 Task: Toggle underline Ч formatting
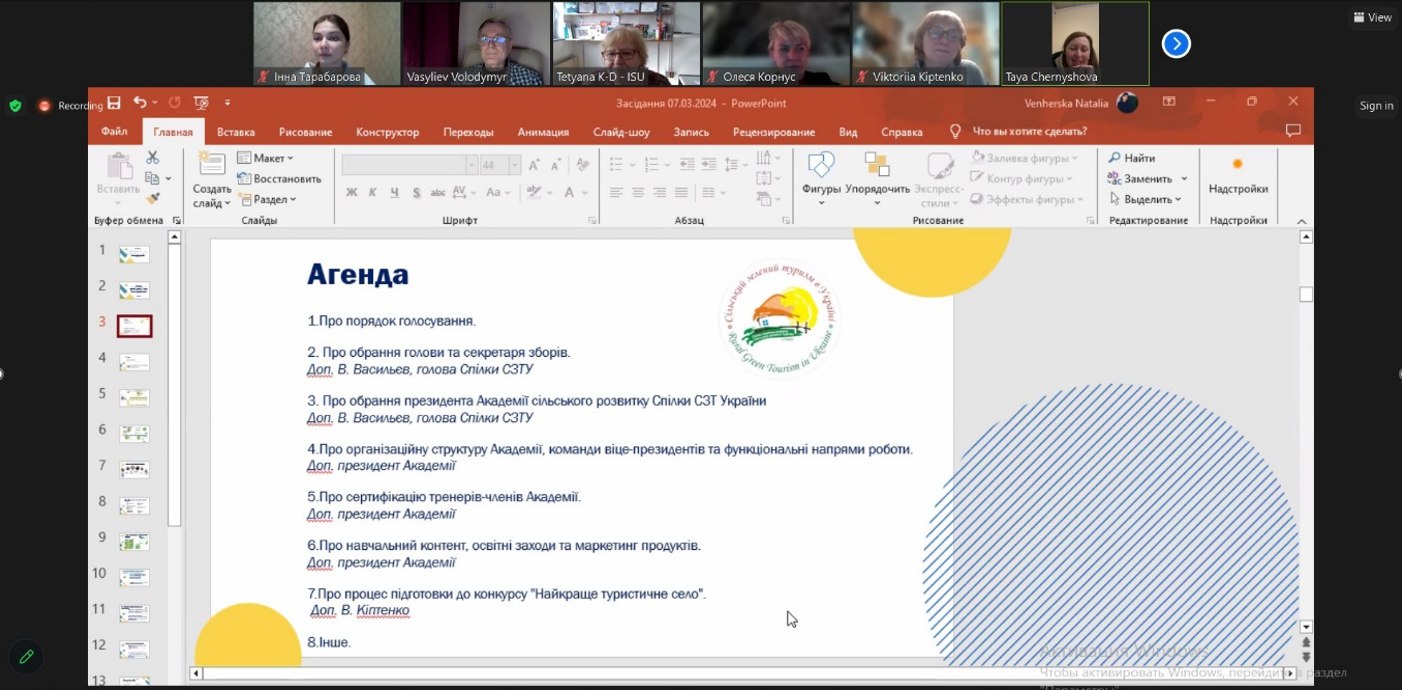tap(395, 193)
